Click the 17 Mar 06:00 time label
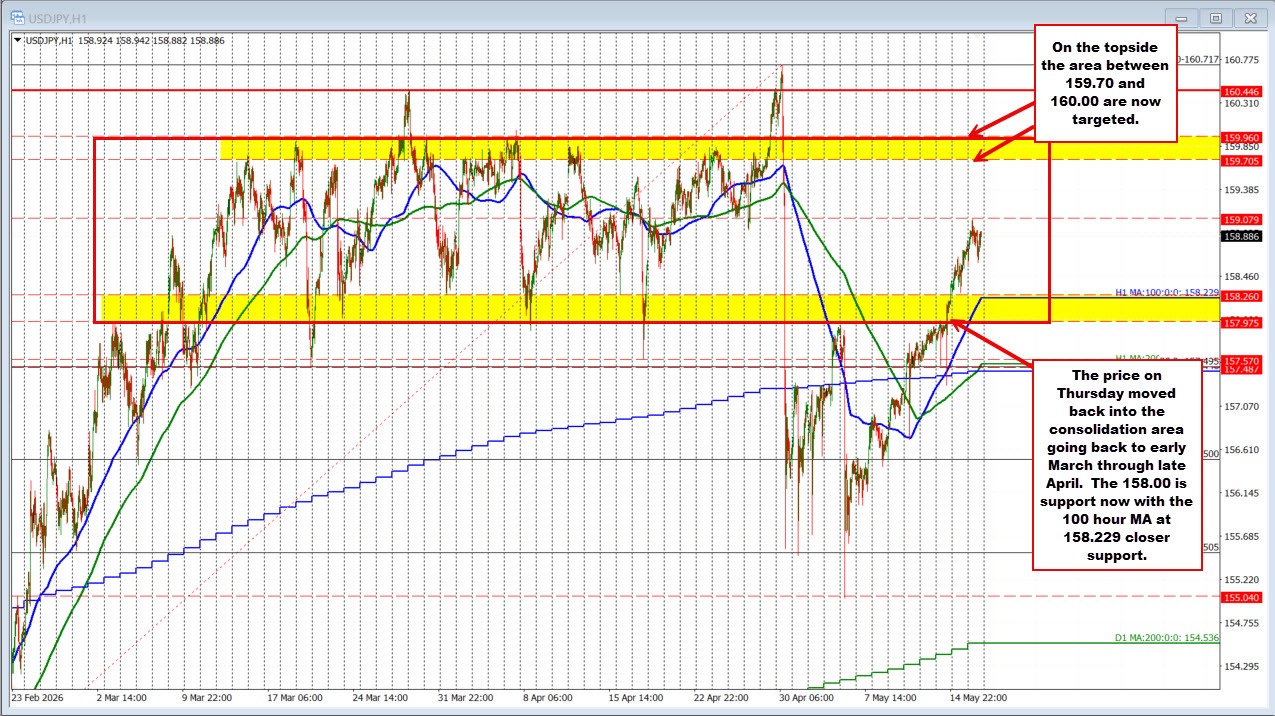Image resolution: width=1275 pixels, height=716 pixels. coord(293,697)
